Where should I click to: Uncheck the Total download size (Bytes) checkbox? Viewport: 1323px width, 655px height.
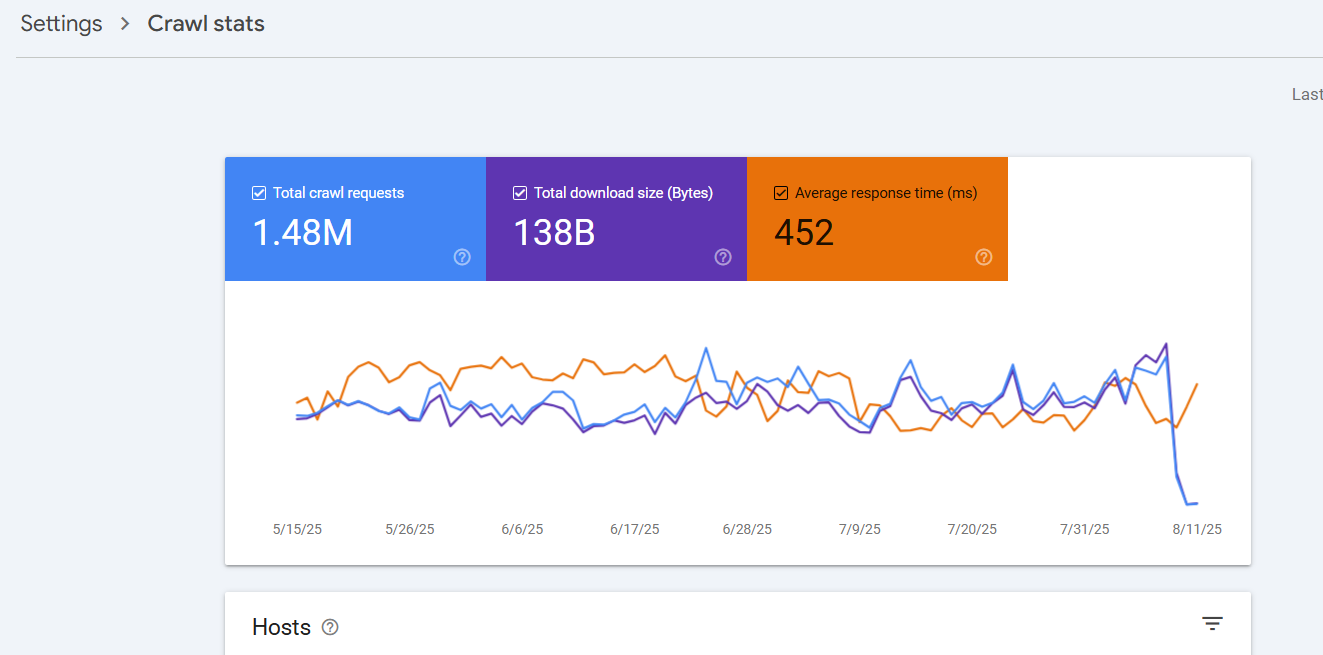click(x=520, y=193)
